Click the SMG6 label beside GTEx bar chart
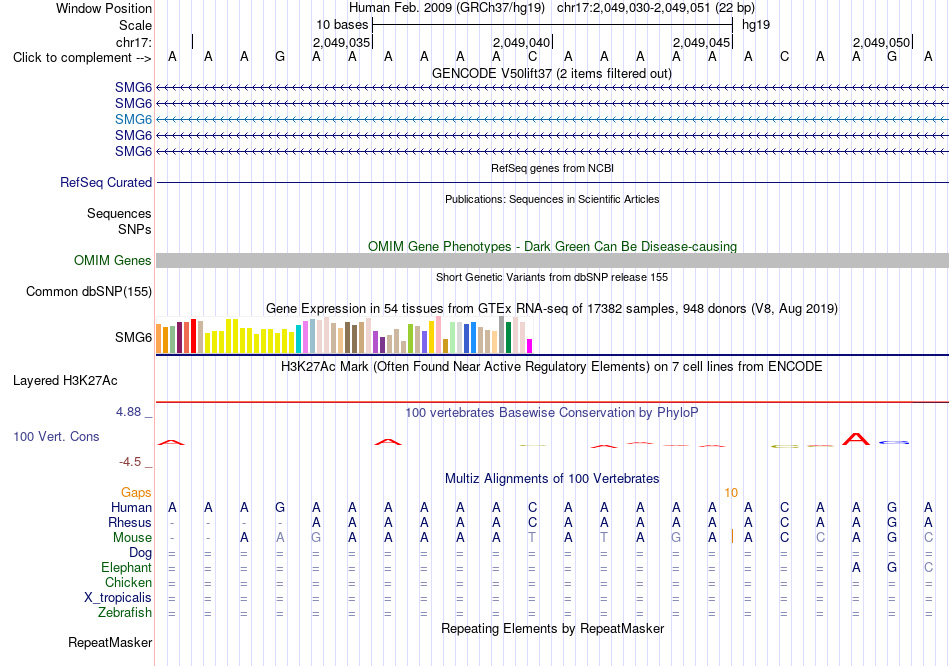This screenshot has height=666, width=950. [133, 338]
